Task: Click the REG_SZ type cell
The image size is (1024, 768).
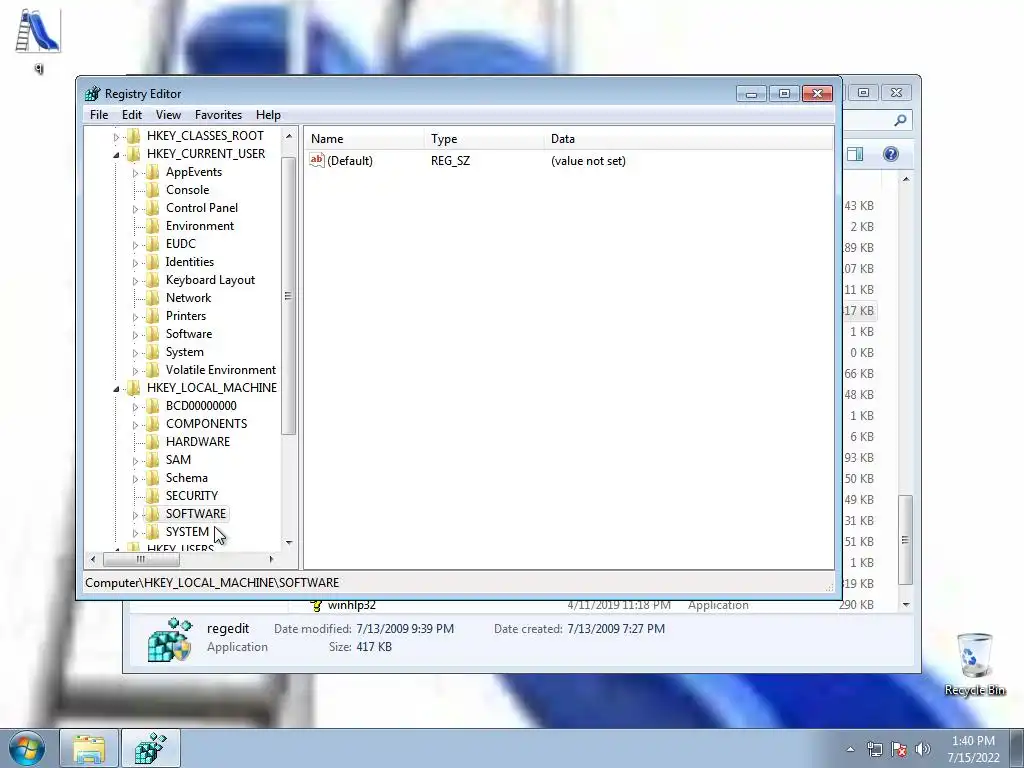Action: (450, 161)
